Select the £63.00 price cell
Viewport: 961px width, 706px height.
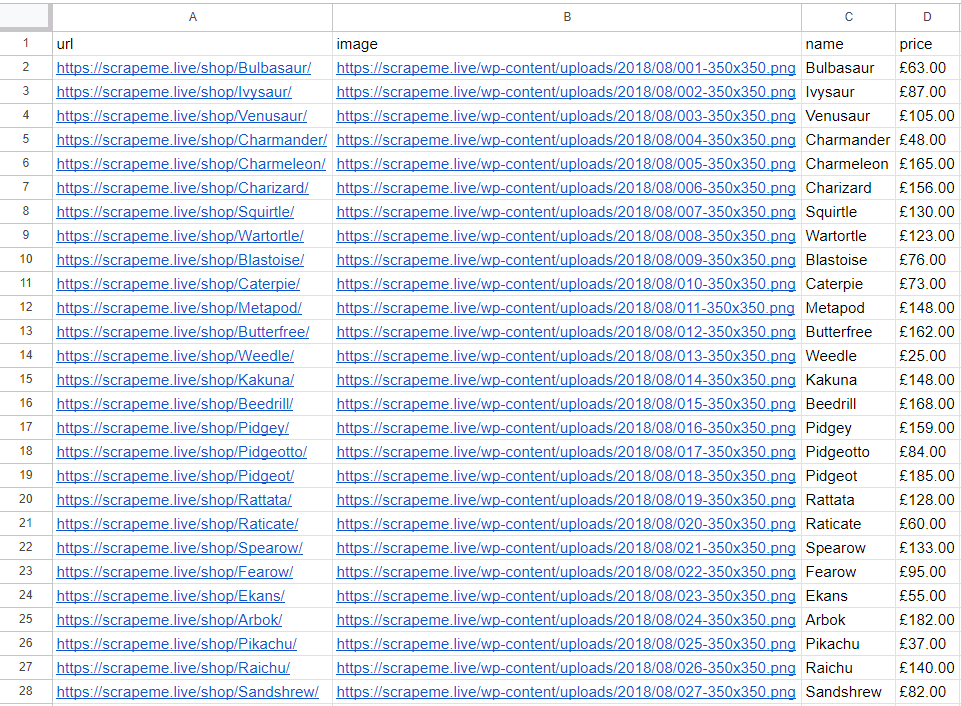tap(927, 68)
